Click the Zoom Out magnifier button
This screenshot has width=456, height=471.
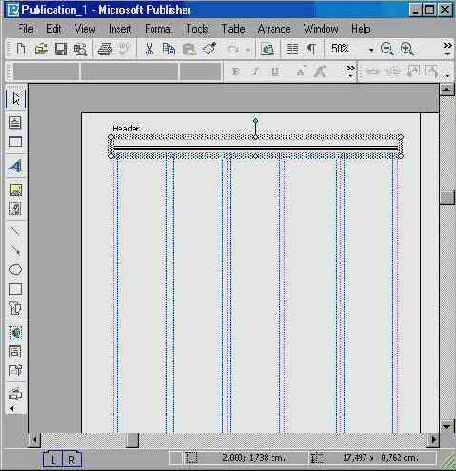[387, 49]
